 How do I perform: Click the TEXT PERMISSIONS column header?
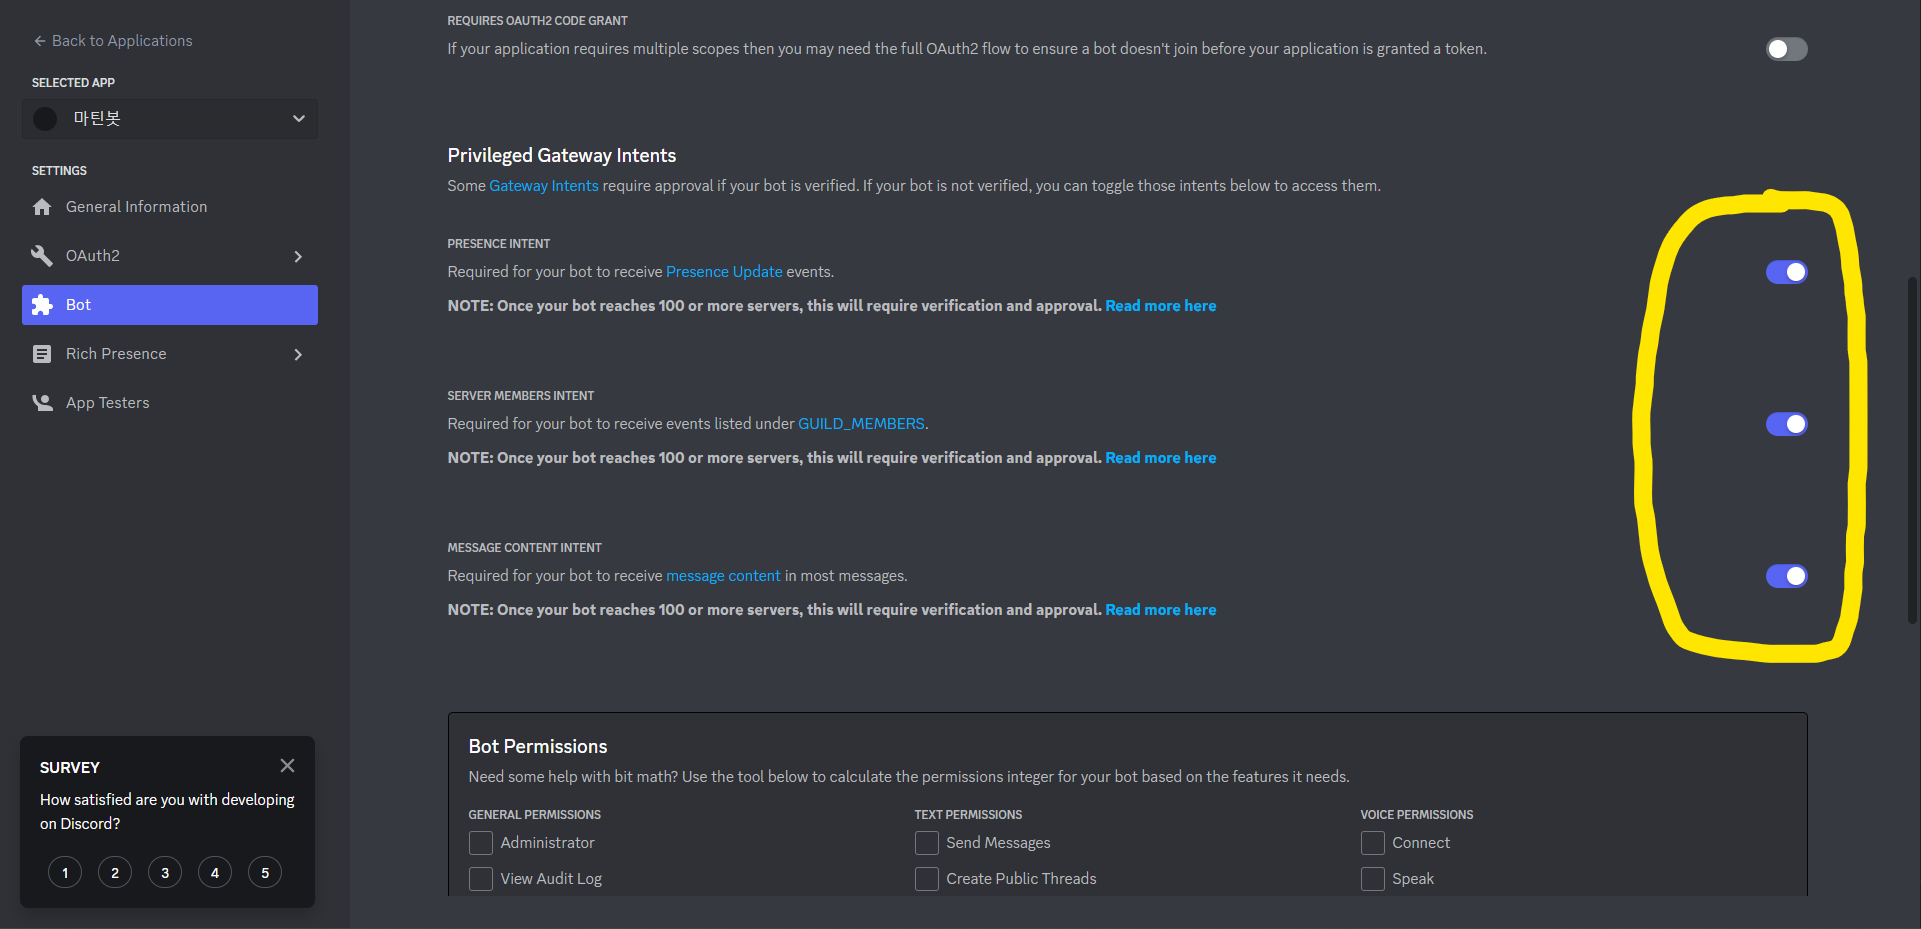tap(968, 815)
